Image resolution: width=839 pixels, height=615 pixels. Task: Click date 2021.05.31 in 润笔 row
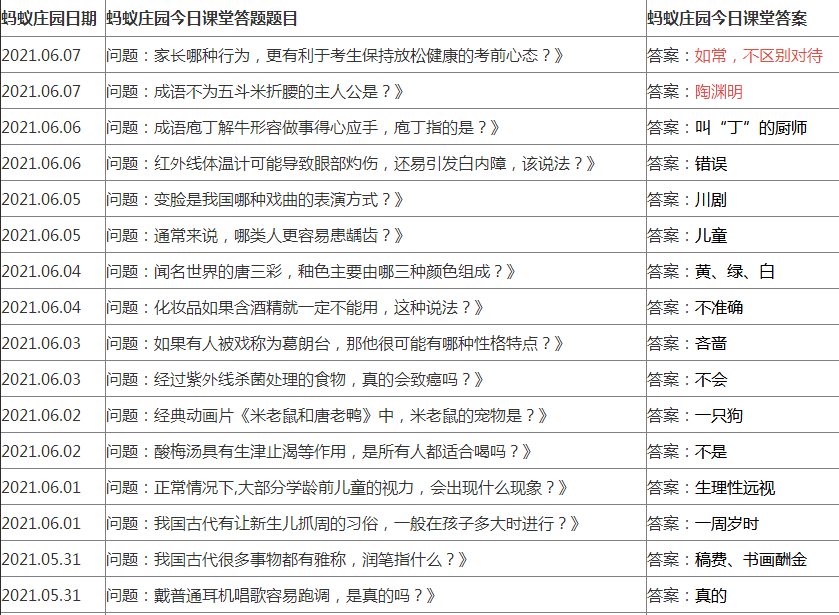(x=41, y=559)
